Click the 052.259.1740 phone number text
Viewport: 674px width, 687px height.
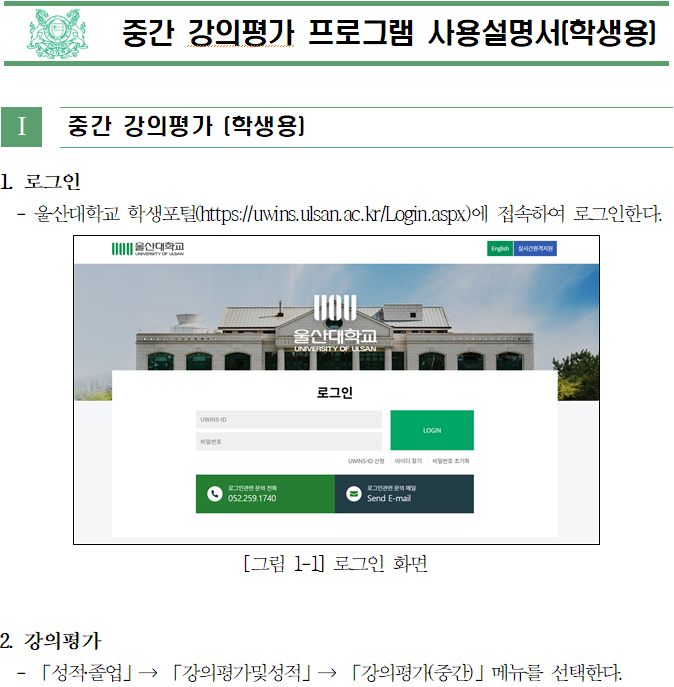coord(252,498)
